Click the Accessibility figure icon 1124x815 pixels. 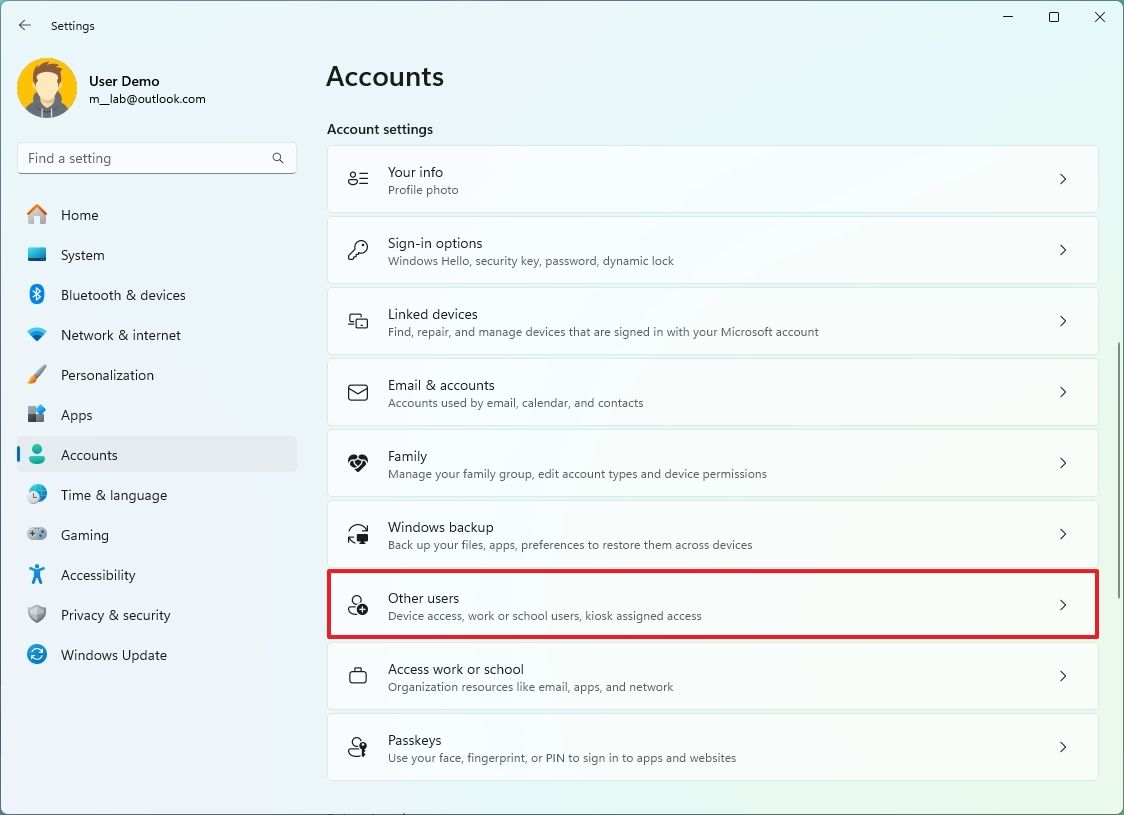tap(37, 575)
